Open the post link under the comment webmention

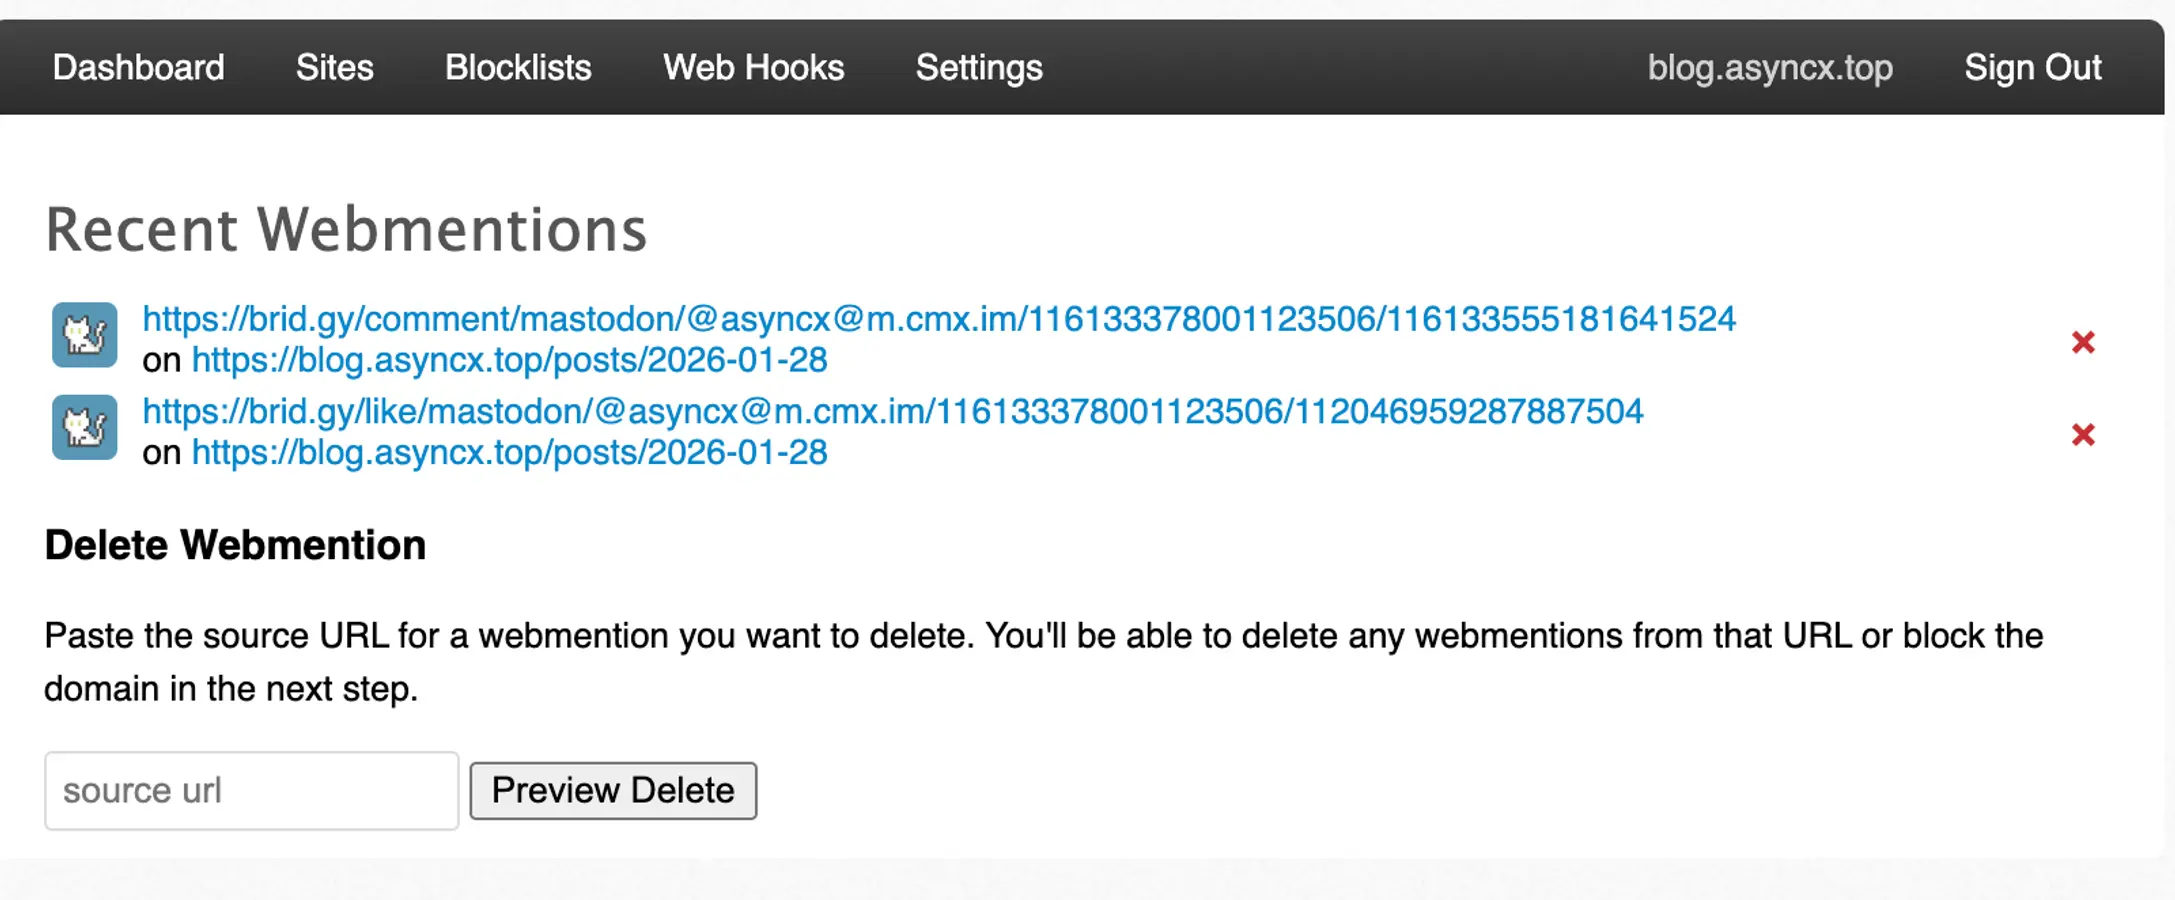pyautogui.click(x=509, y=360)
